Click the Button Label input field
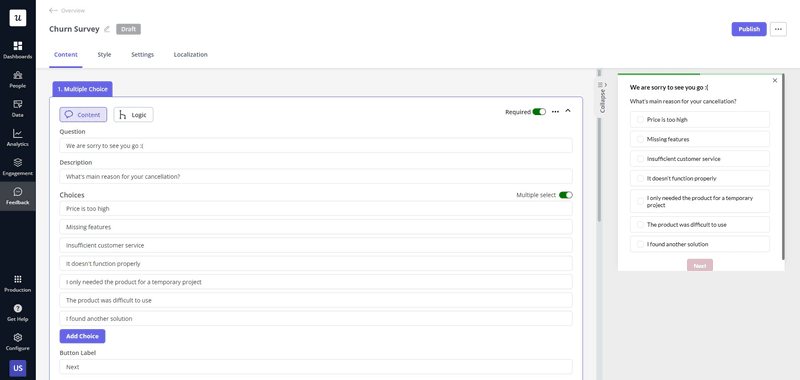The width and height of the screenshot is (800, 380). (316, 367)
